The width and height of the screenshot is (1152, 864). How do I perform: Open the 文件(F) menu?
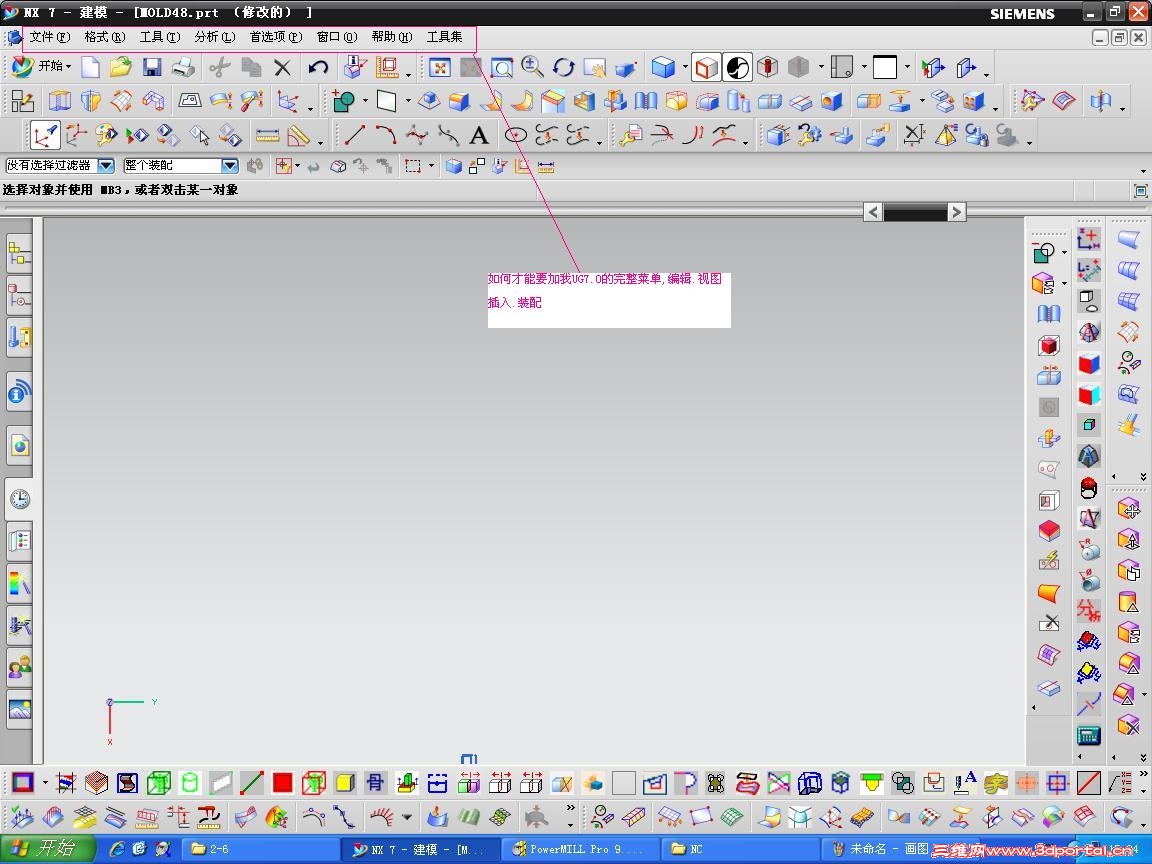click(x=49, y=37)
